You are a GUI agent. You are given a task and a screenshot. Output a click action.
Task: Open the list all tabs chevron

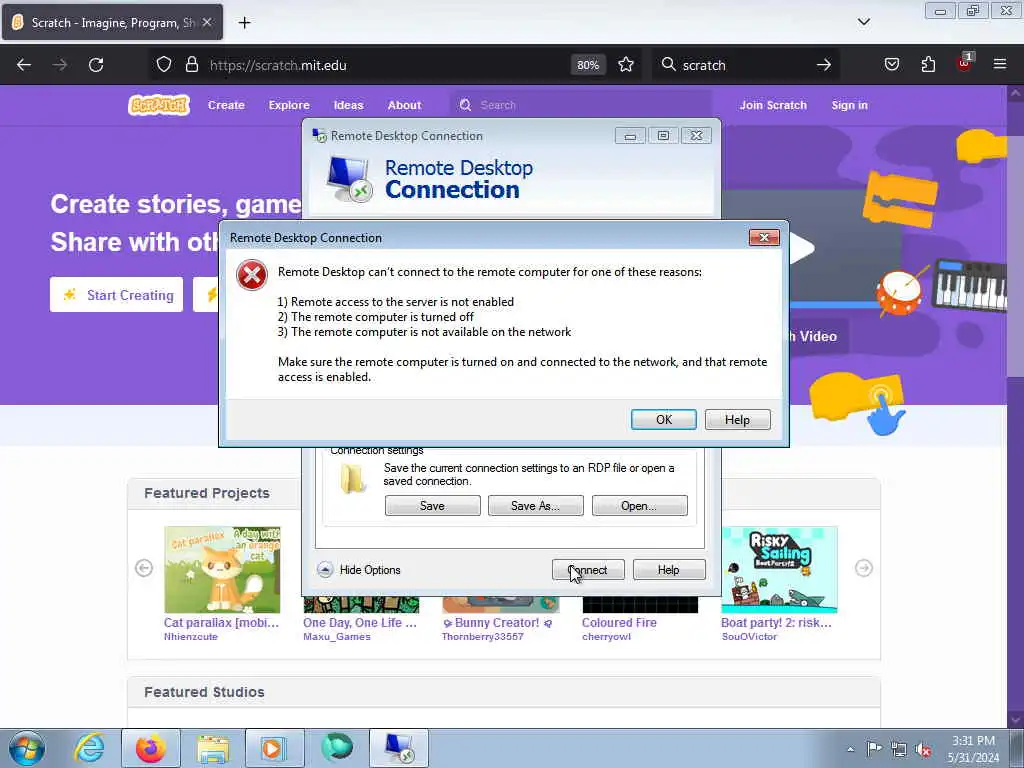(x=863, y=22)
